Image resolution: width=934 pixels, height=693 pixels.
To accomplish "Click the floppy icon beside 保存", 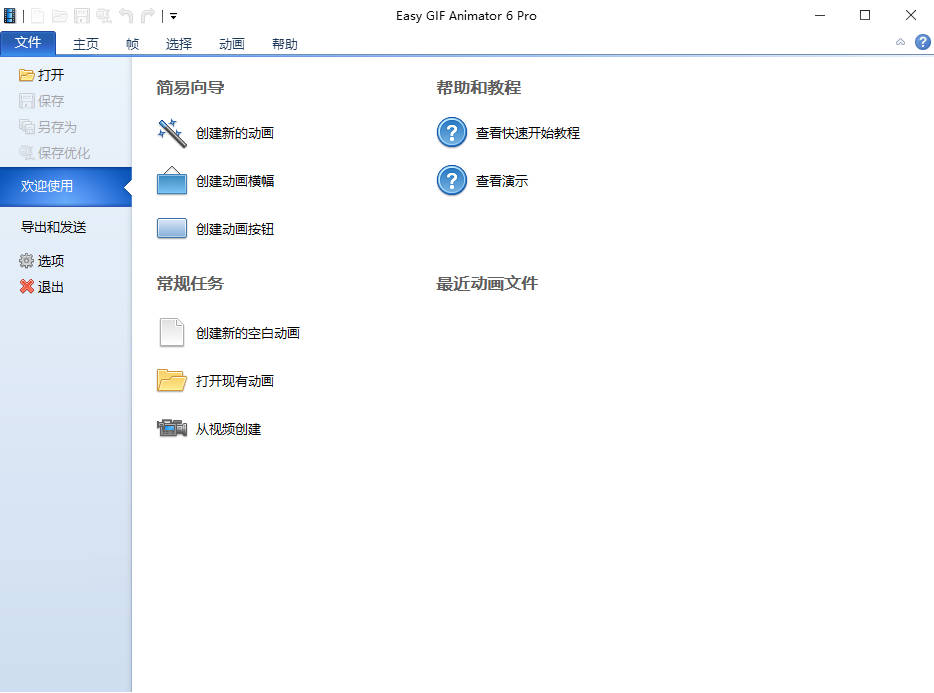I will click(26, 101).
